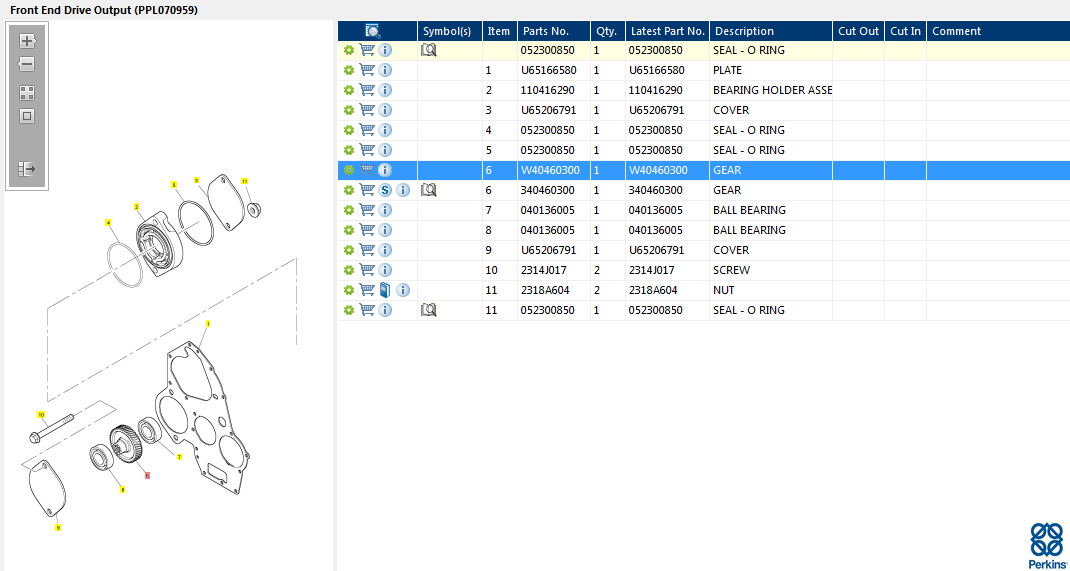This screenshot has height=571, width=1070.
Task: Click the Perkins logo
Action: click(1047, 544)
